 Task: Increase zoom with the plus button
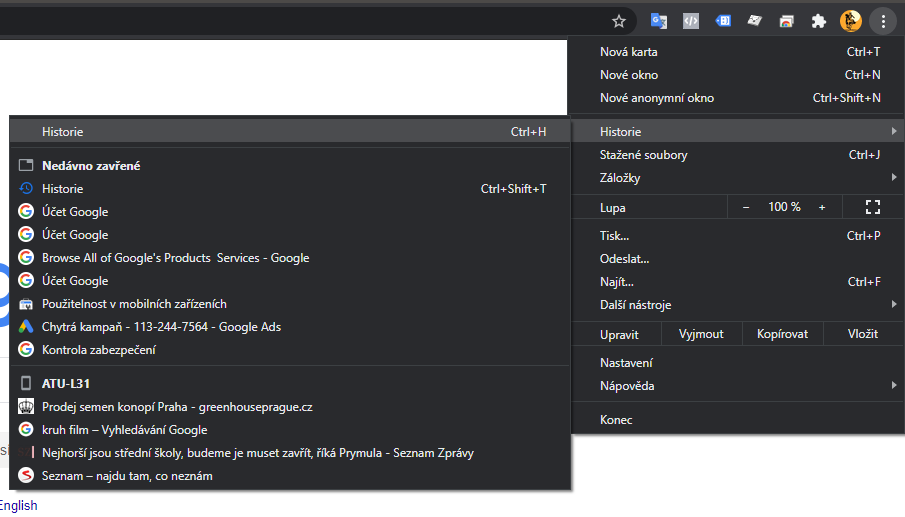click(822, 207)
